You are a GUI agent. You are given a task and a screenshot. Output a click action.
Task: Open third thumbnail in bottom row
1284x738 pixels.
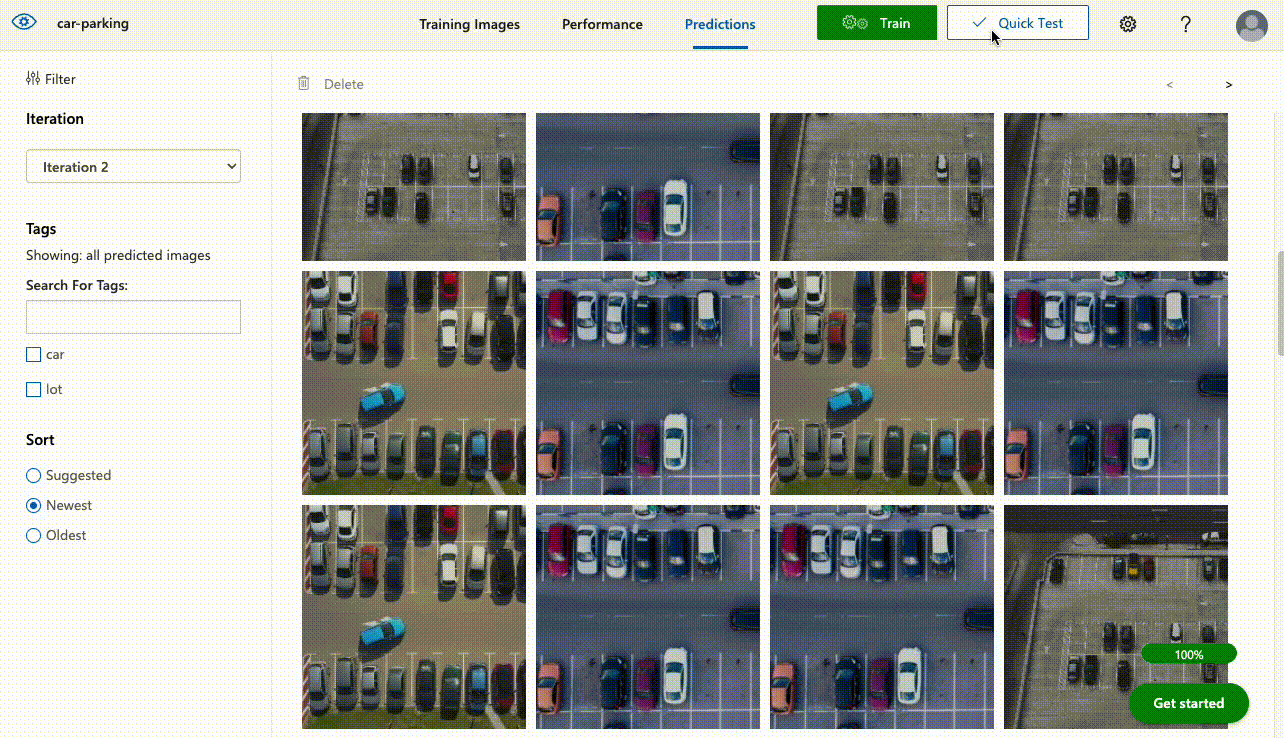click(882, 617)
